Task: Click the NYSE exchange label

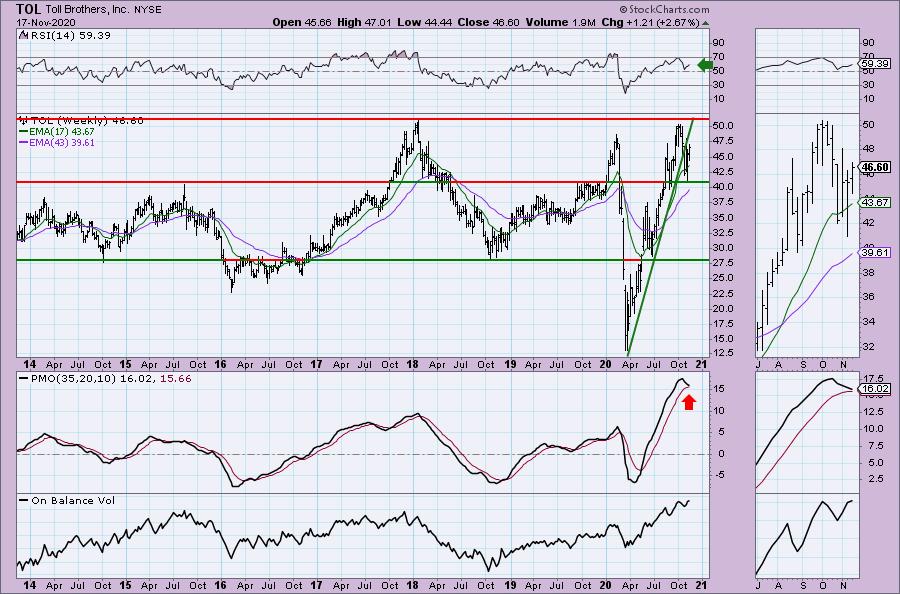Action: 148,10
